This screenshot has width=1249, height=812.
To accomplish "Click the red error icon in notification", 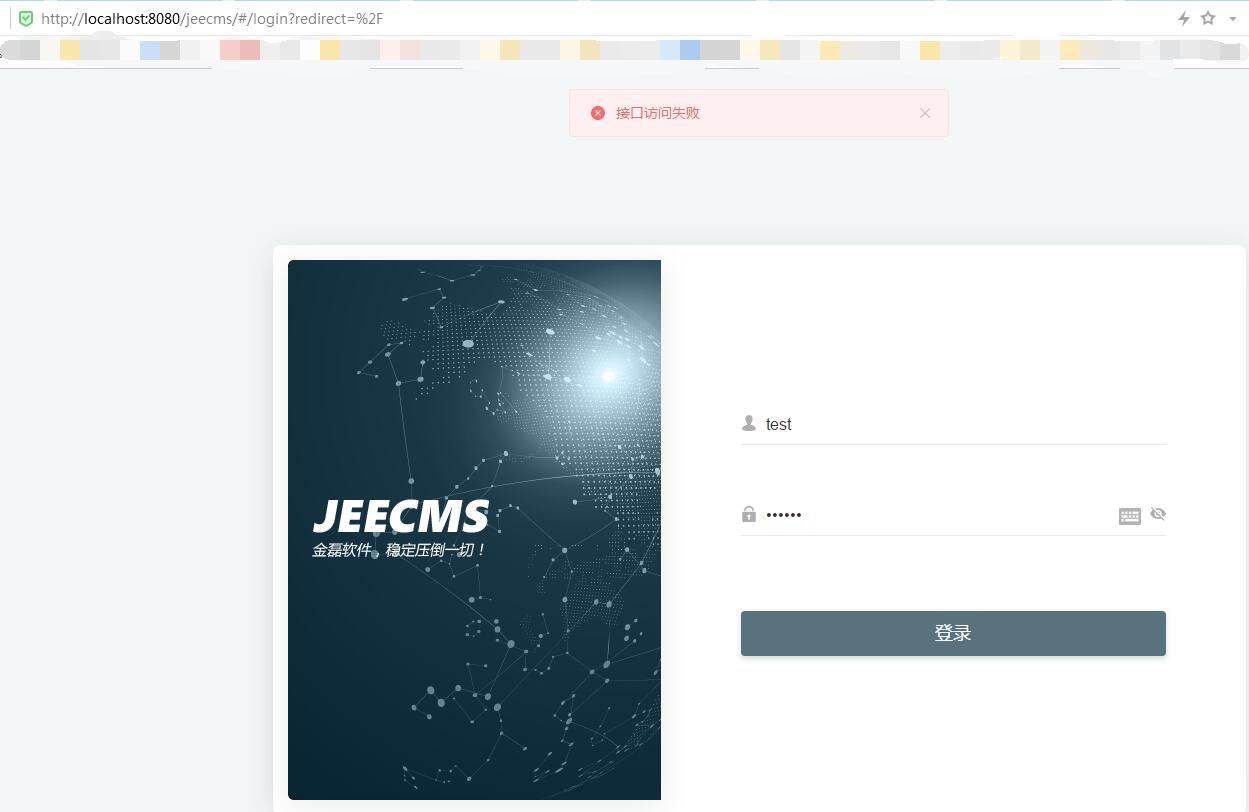I will point(598,113).
